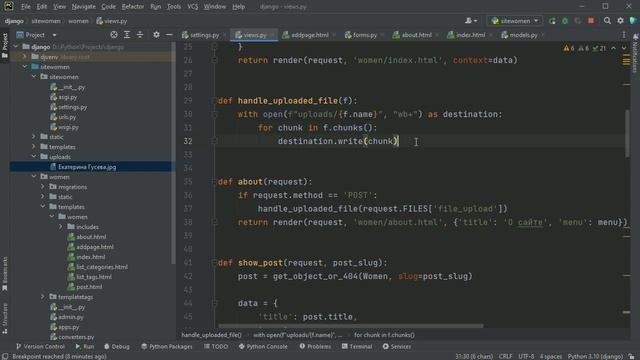Open the File menu

point(26,7)
